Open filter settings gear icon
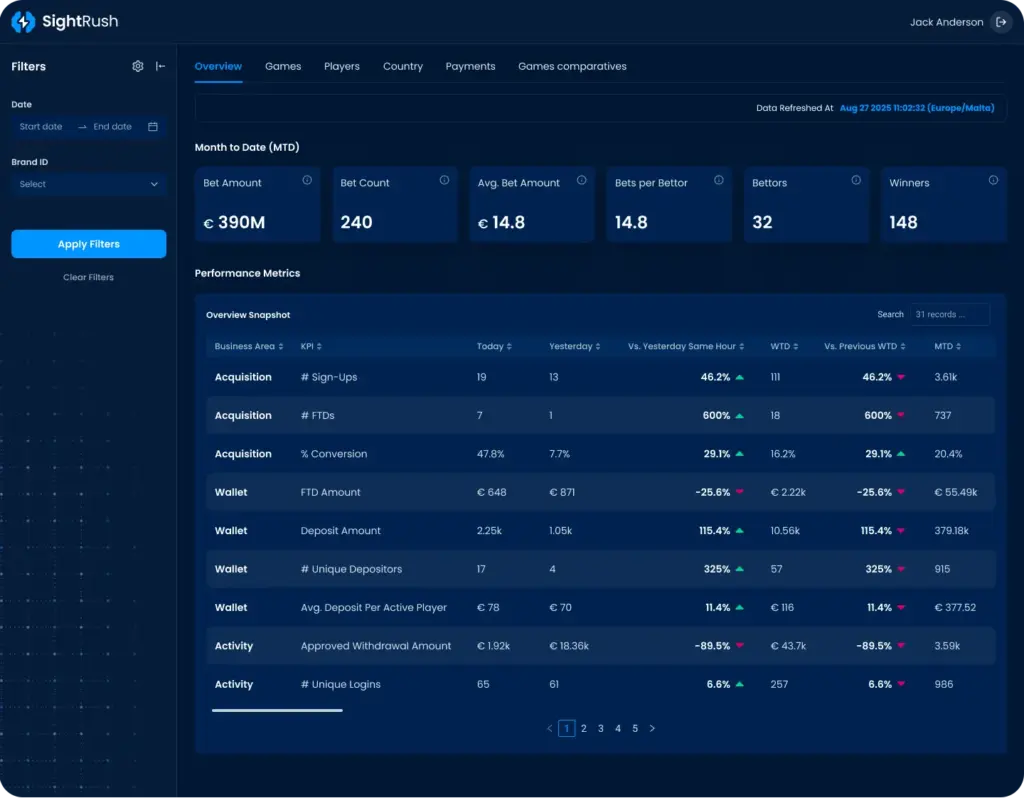The width and height of the screenshot is (1024, 798). point(138,66)
